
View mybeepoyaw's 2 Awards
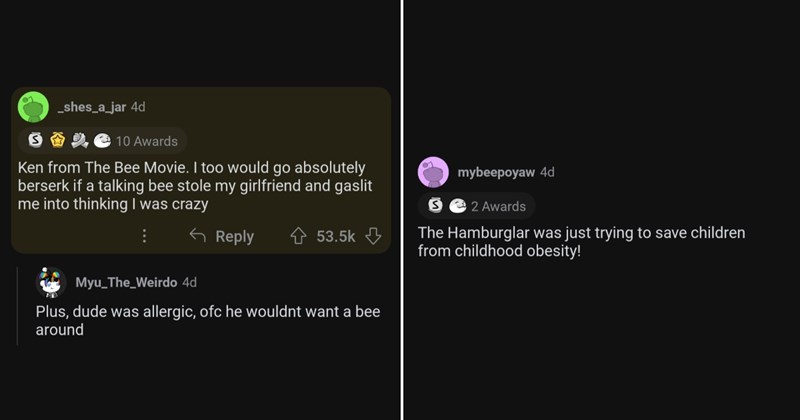tap(498, 206)
